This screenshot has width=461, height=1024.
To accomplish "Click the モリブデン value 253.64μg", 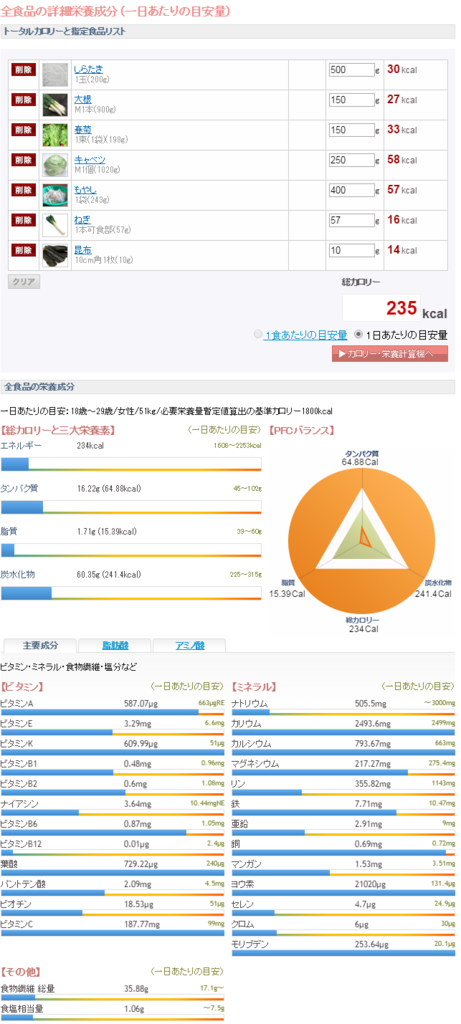I will coord(374,944).
